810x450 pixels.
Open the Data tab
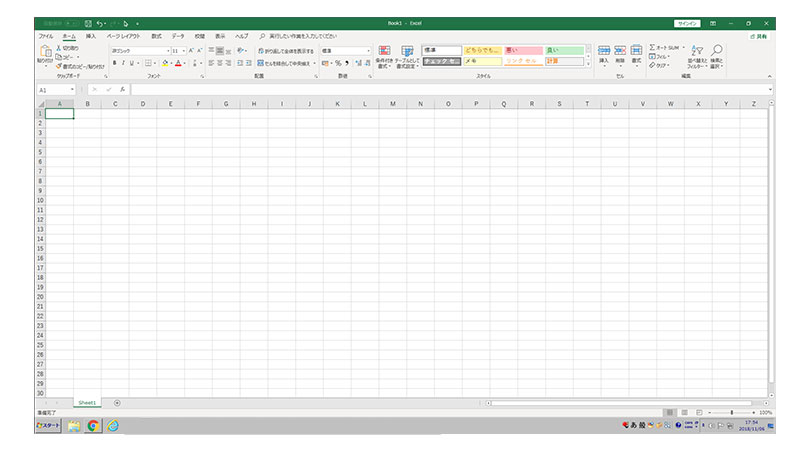coord(178,37)
